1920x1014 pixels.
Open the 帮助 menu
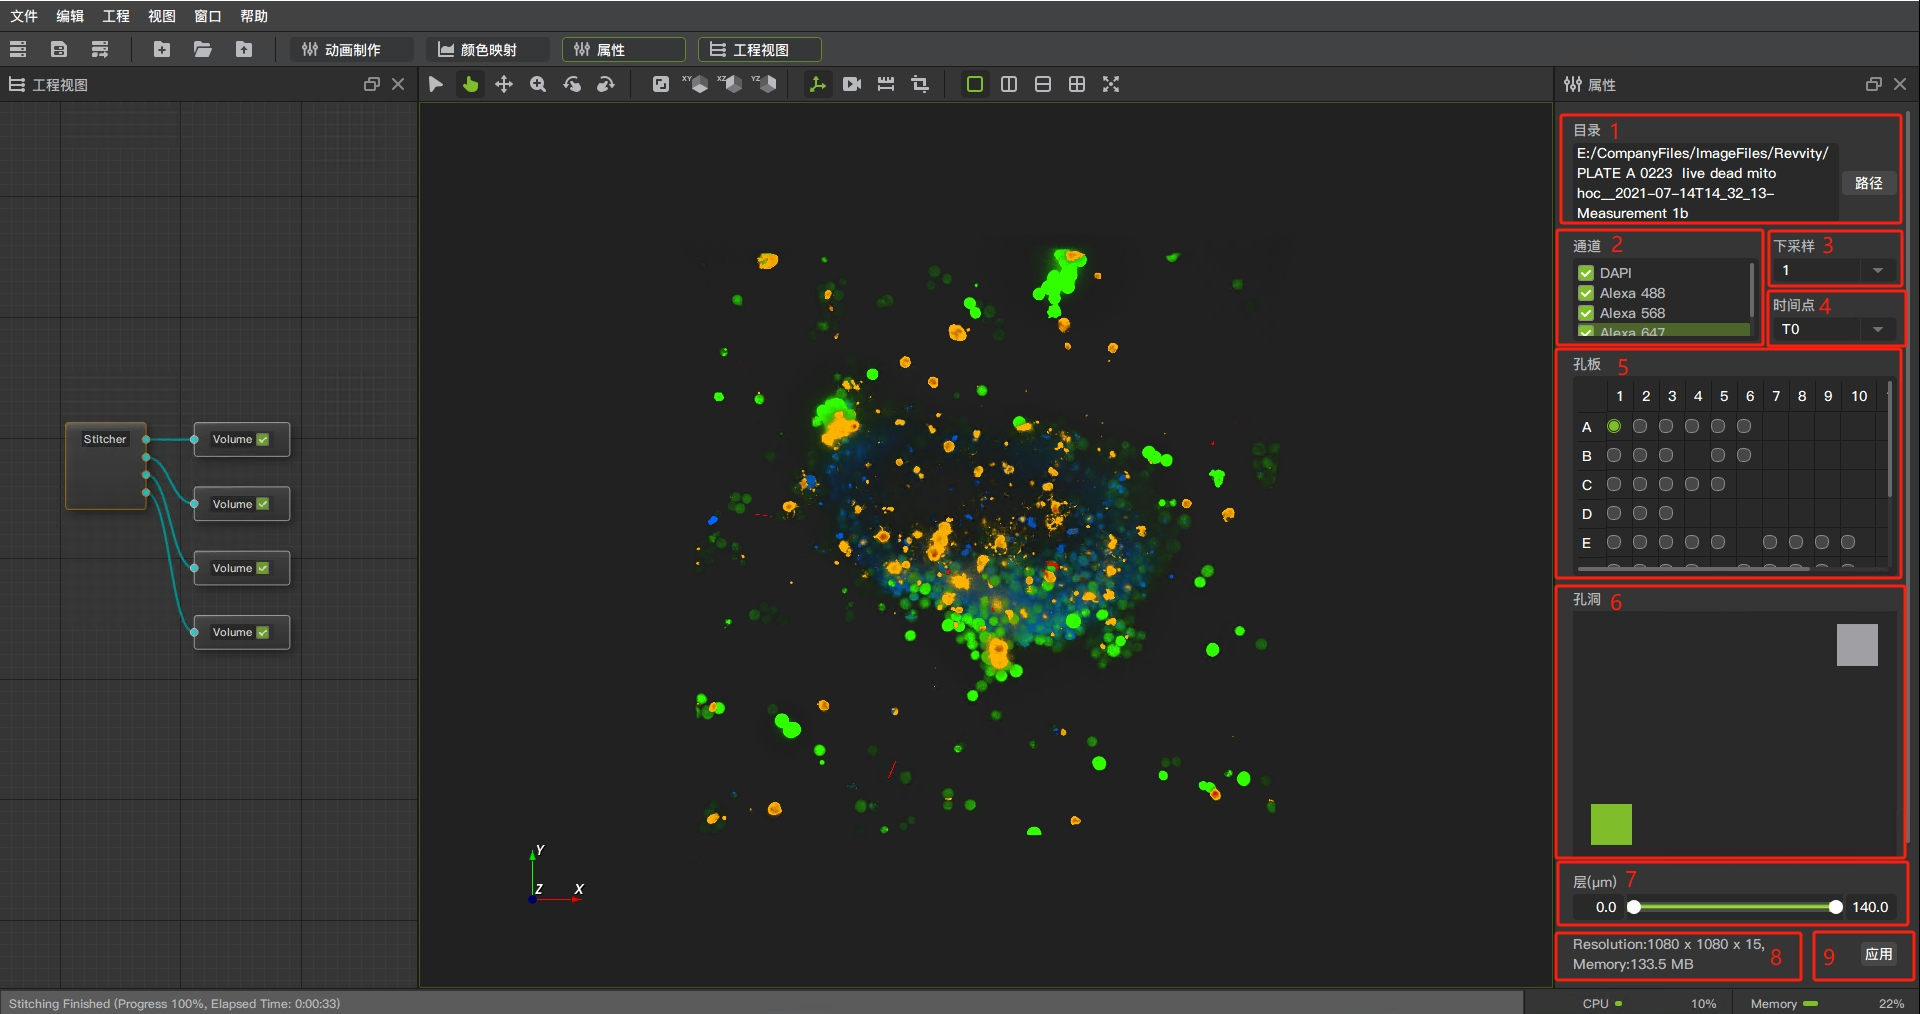click(254, 16)
